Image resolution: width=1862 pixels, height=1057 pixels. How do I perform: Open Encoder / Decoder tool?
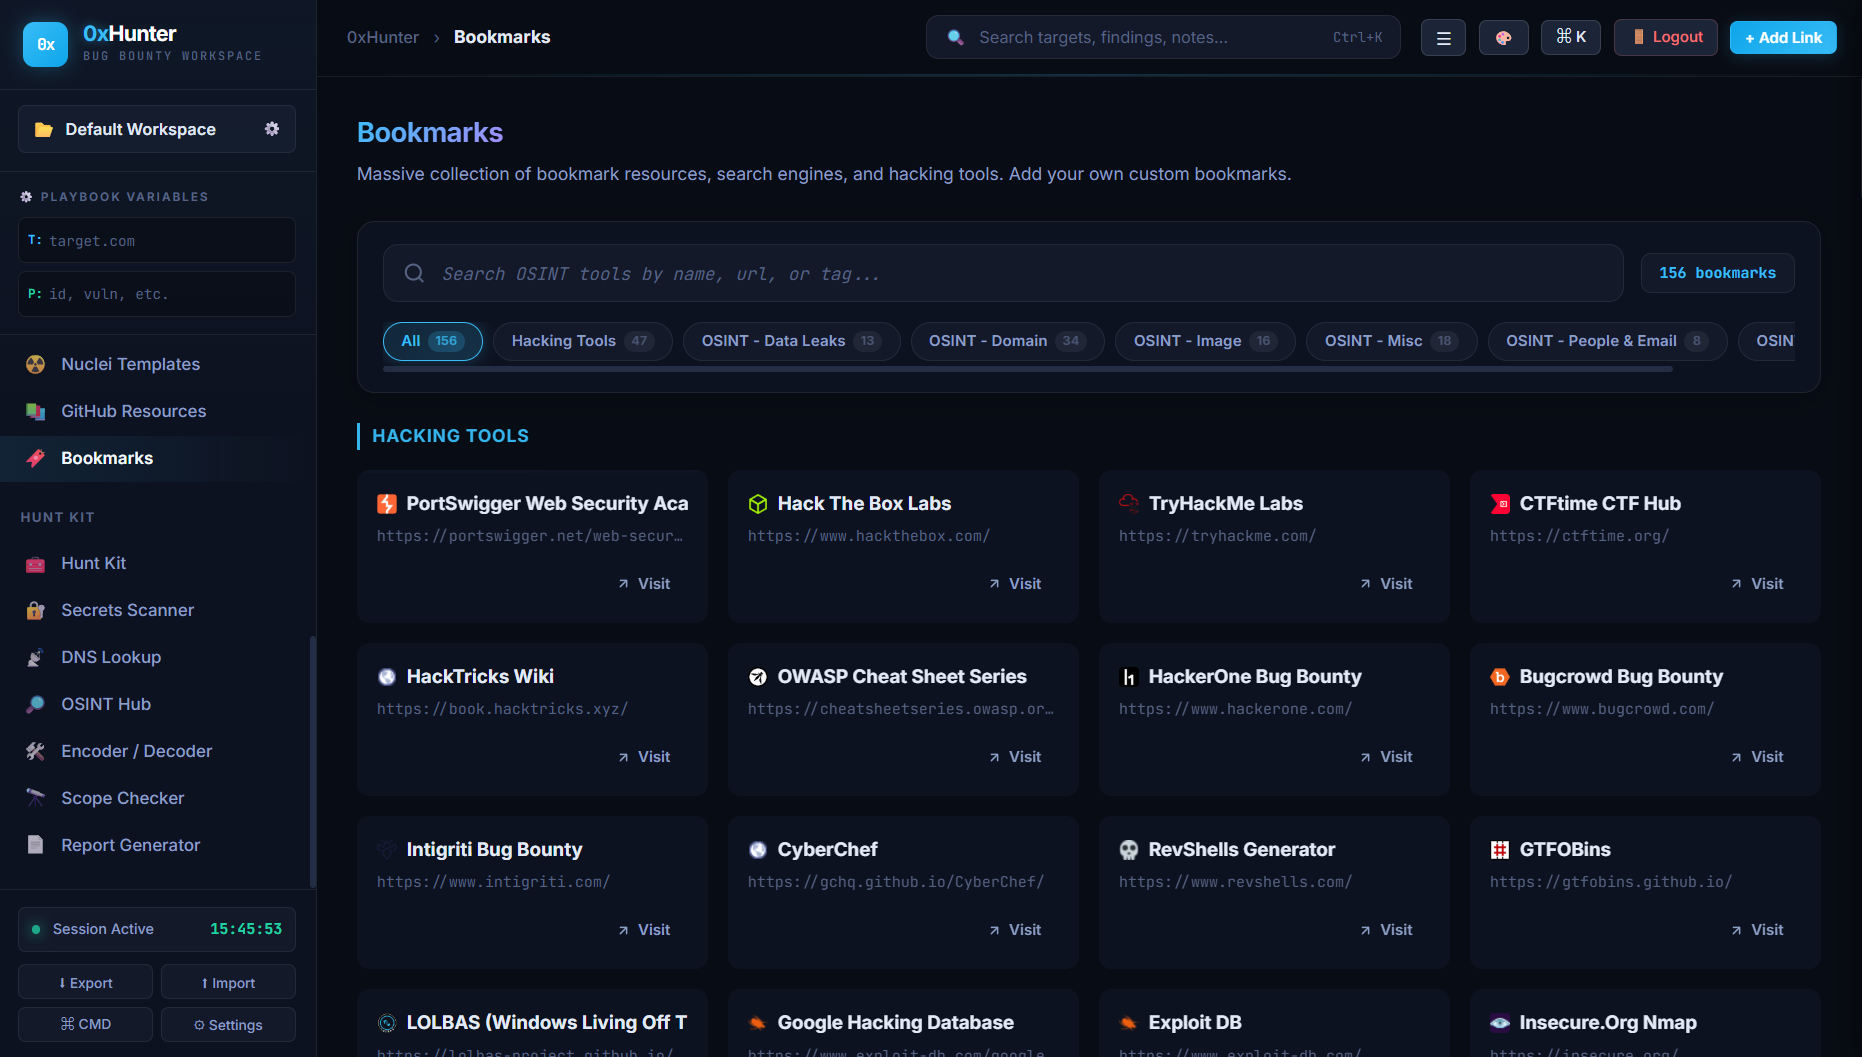[x=136, y=751]
